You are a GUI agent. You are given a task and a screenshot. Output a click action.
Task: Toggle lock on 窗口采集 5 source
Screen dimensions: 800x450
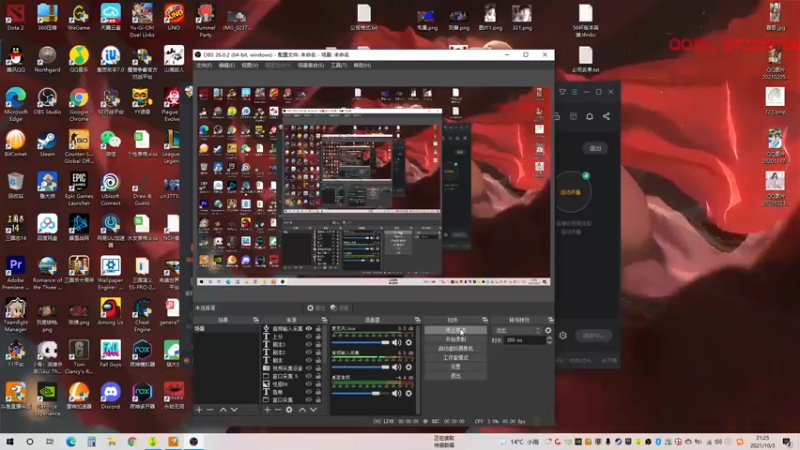318,376
